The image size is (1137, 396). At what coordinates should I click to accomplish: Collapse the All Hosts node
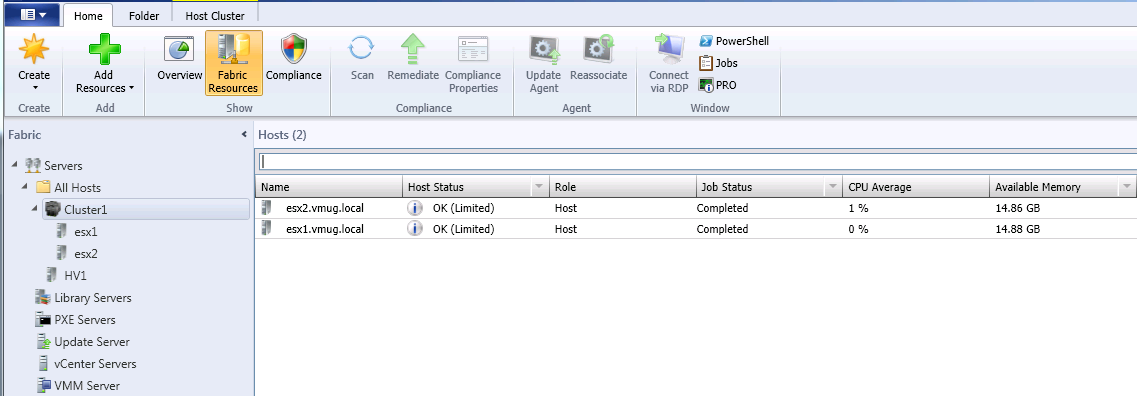tap(25, 188)
